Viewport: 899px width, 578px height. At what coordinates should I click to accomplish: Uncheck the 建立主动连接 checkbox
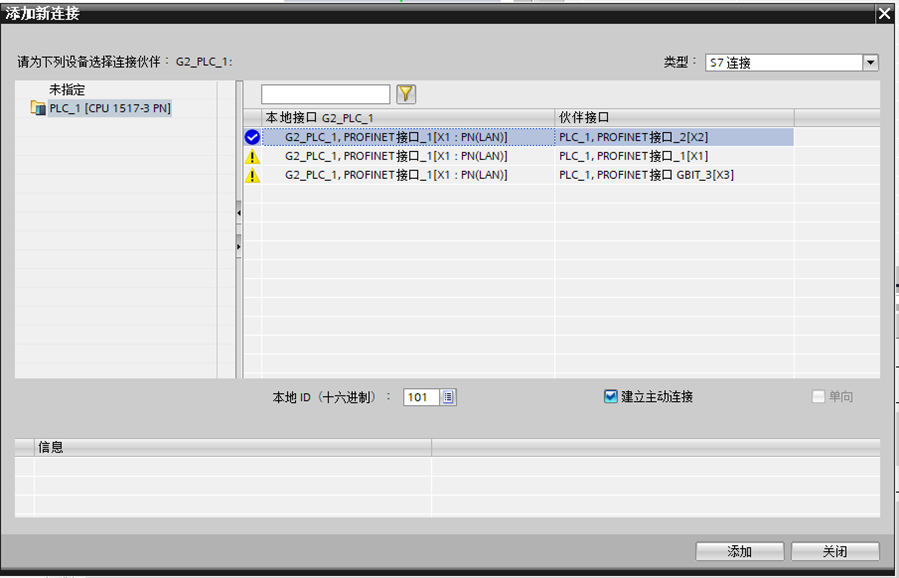tap(611, 397)
